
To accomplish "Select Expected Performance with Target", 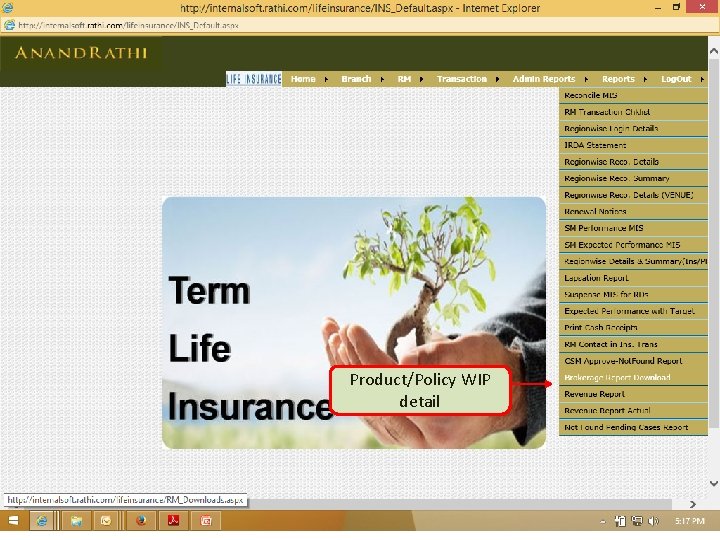I will [633, 311].
